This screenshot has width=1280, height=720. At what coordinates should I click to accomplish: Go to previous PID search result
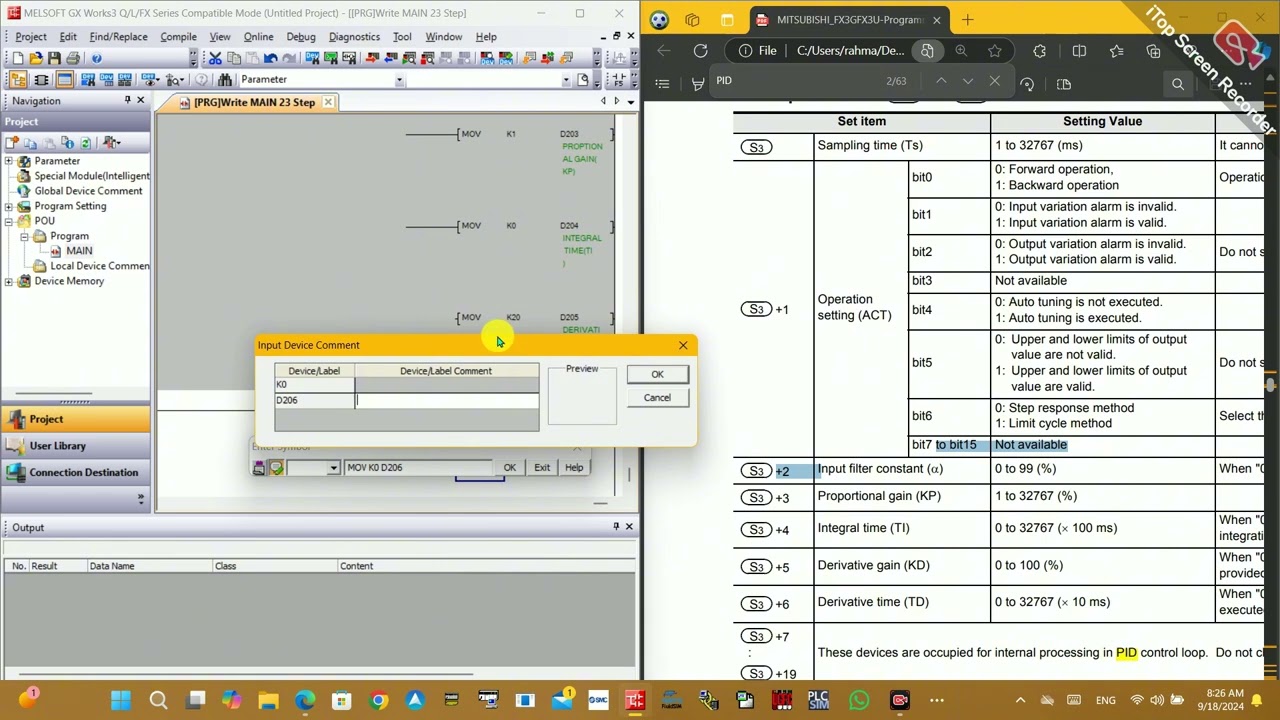[x=941, y=81]
